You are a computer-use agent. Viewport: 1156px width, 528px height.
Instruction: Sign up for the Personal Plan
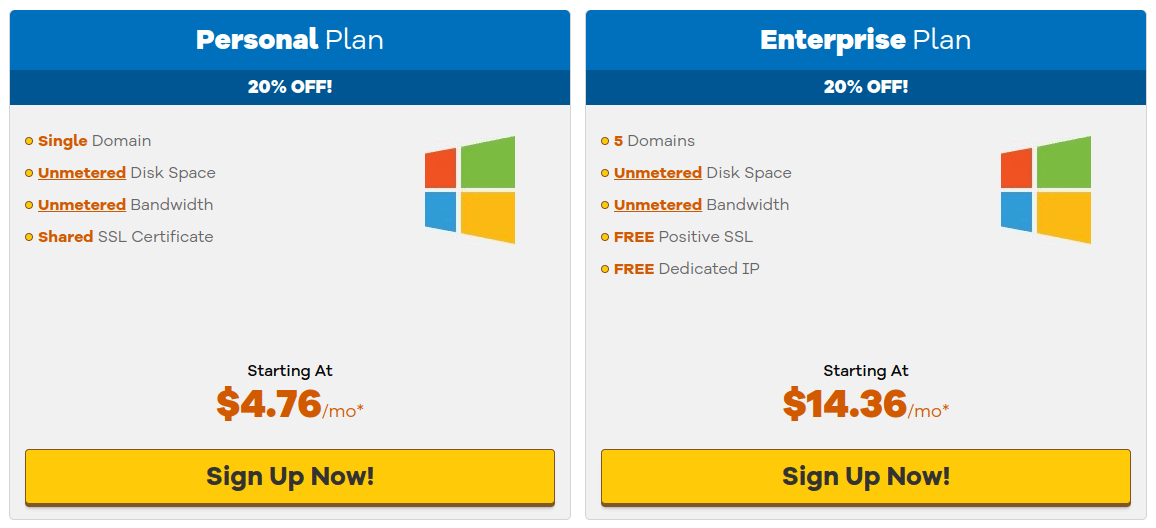point(290,476)
